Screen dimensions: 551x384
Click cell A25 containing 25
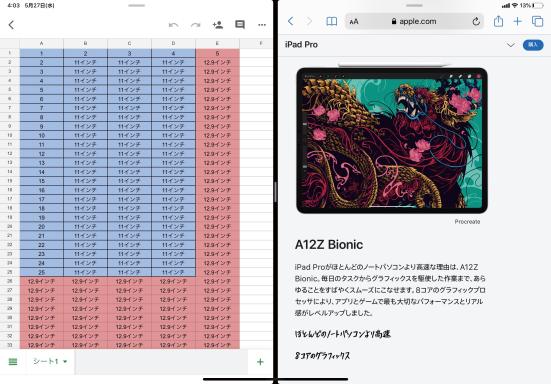(41, 272)
